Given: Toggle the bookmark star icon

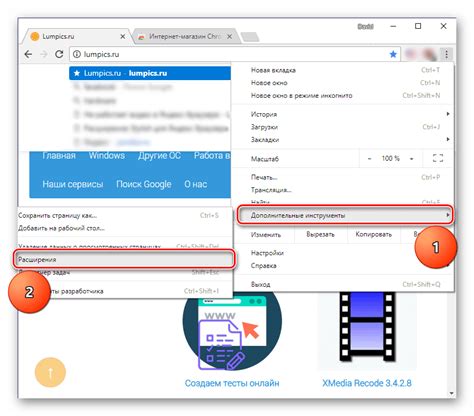Looking at the screenshot, I should coord(393,54).
